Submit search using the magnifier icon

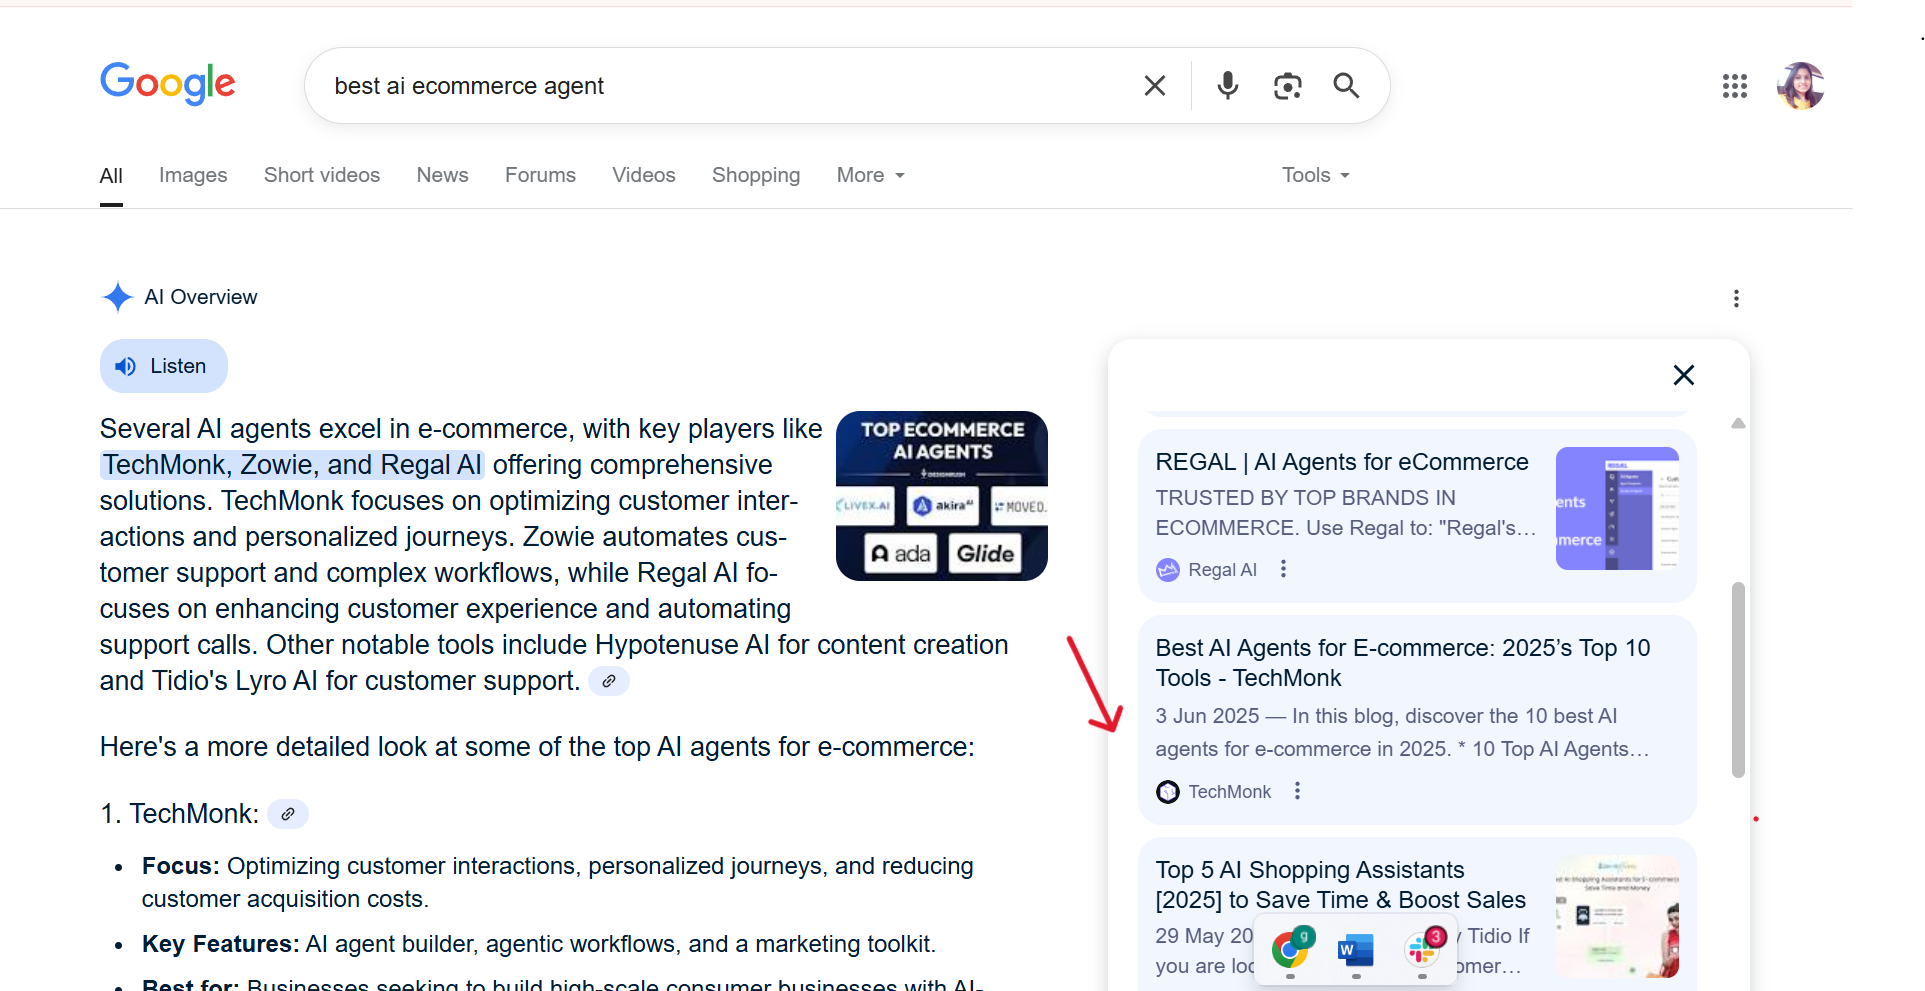click(x=1346, y=86)
